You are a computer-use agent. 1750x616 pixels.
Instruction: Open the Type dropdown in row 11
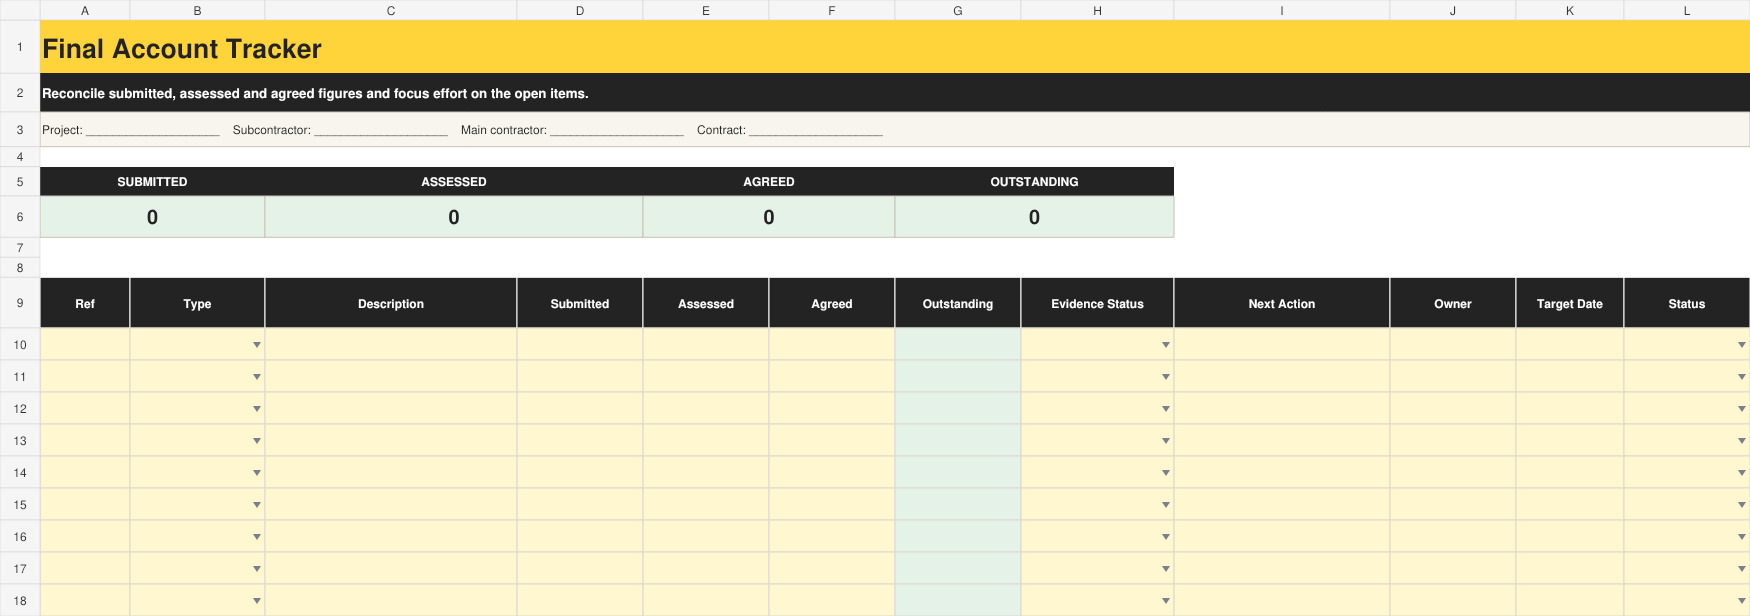tap(257, 377)
